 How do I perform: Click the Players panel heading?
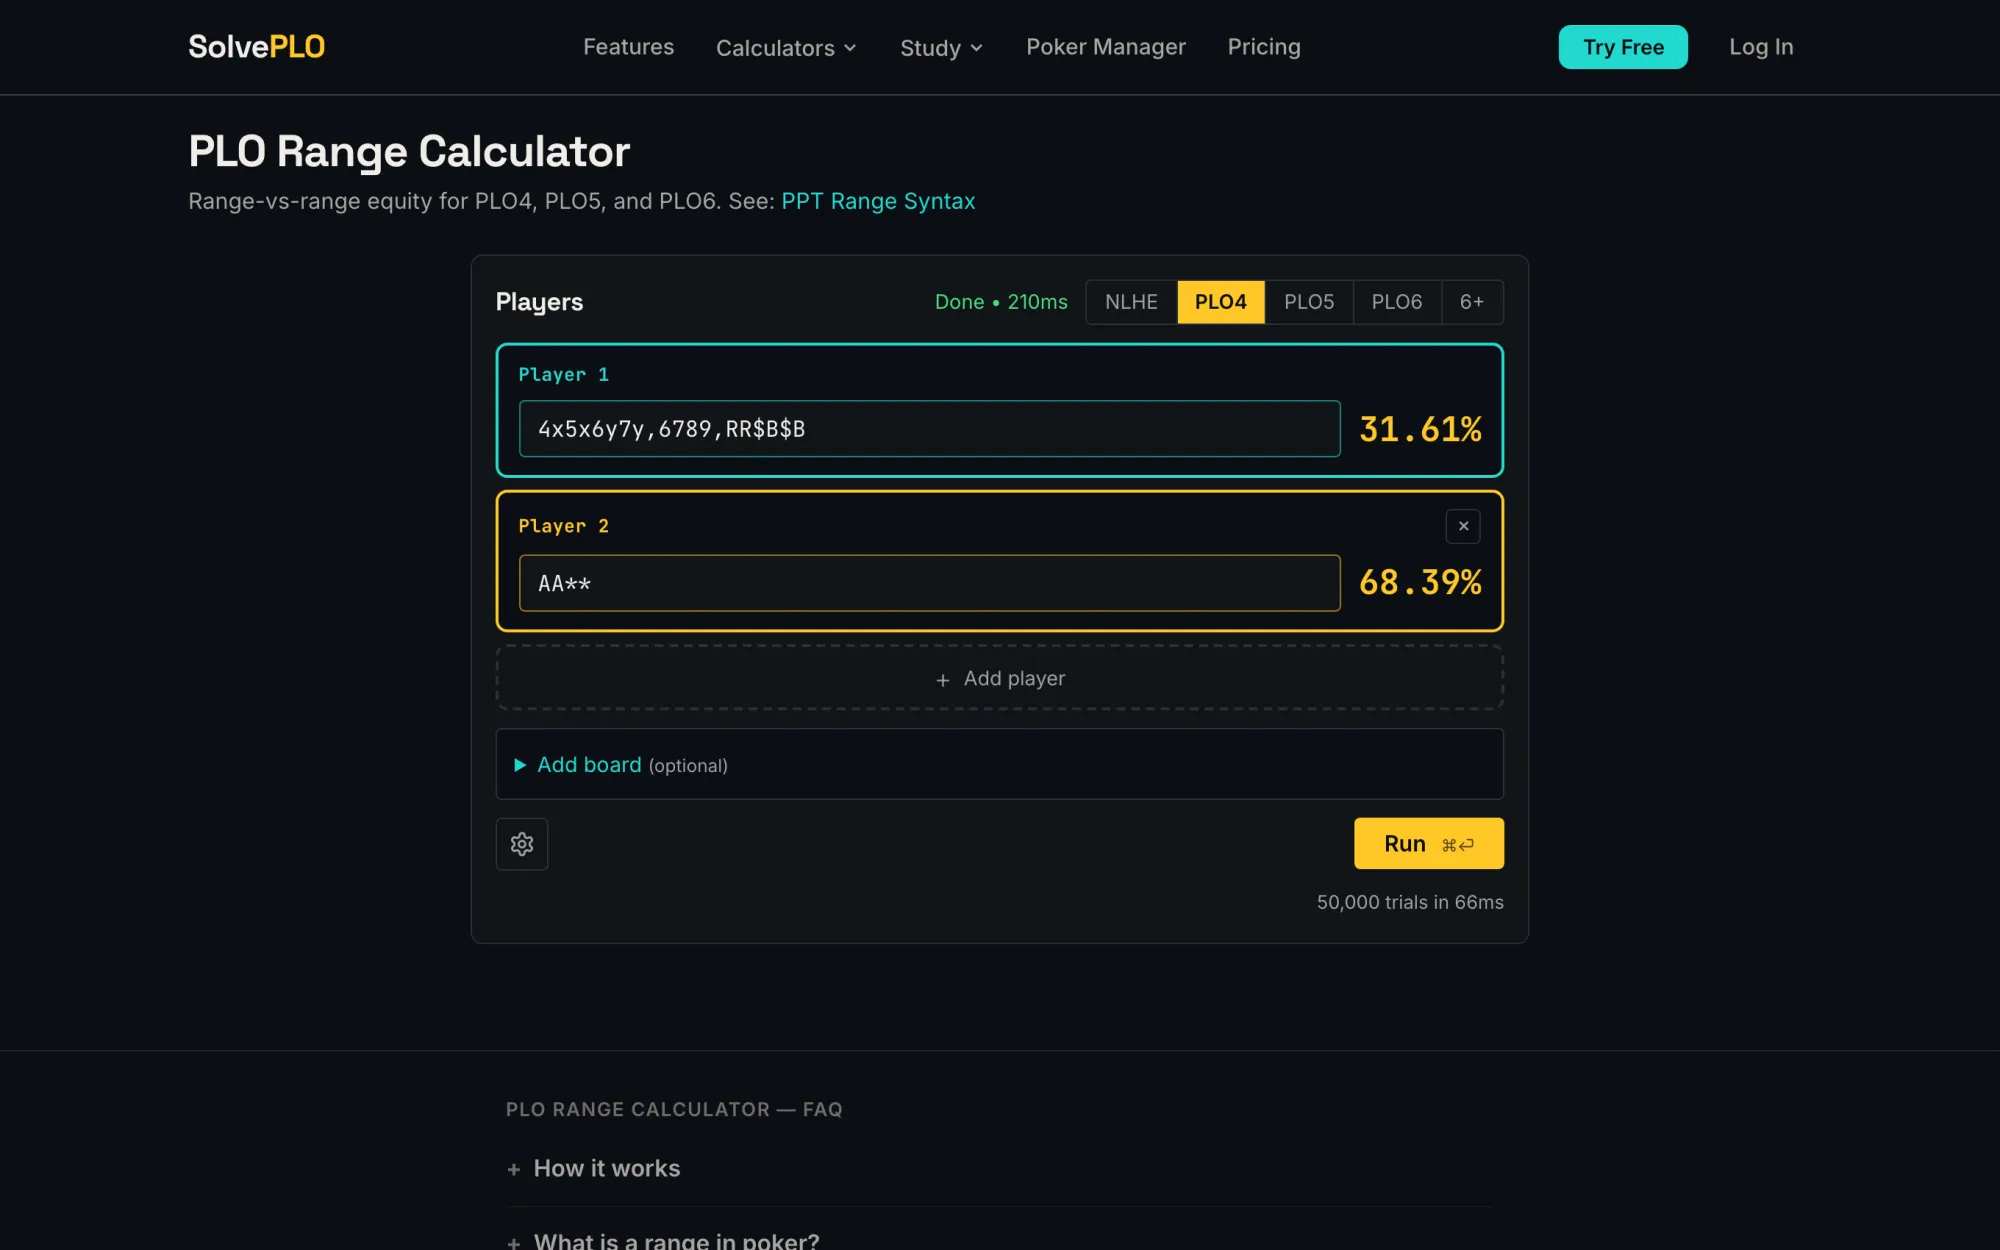[539, 302]
